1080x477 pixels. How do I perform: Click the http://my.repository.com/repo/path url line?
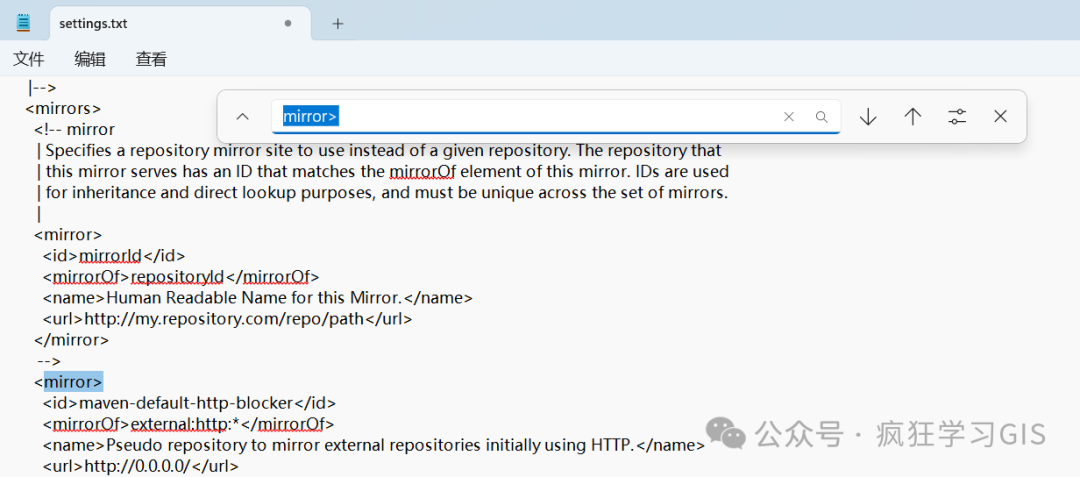click(x=227, y=319)
